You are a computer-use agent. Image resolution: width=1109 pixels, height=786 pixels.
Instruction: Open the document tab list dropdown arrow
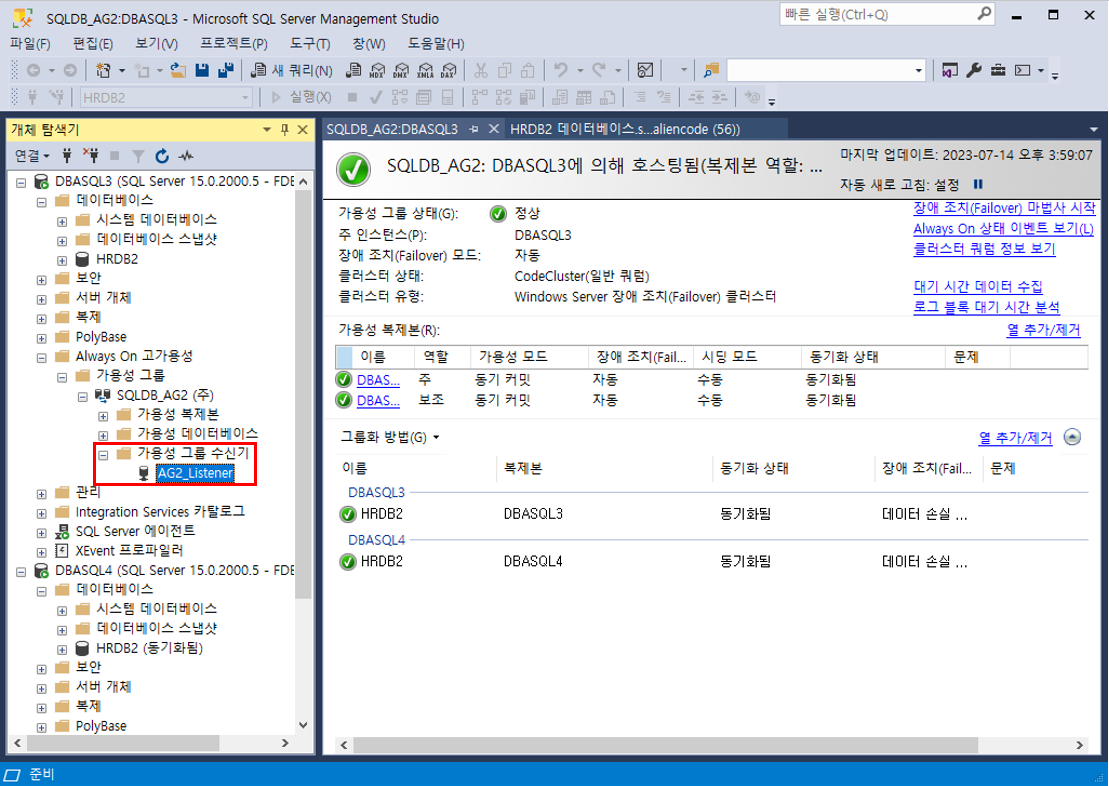(x=1093, y=129)
